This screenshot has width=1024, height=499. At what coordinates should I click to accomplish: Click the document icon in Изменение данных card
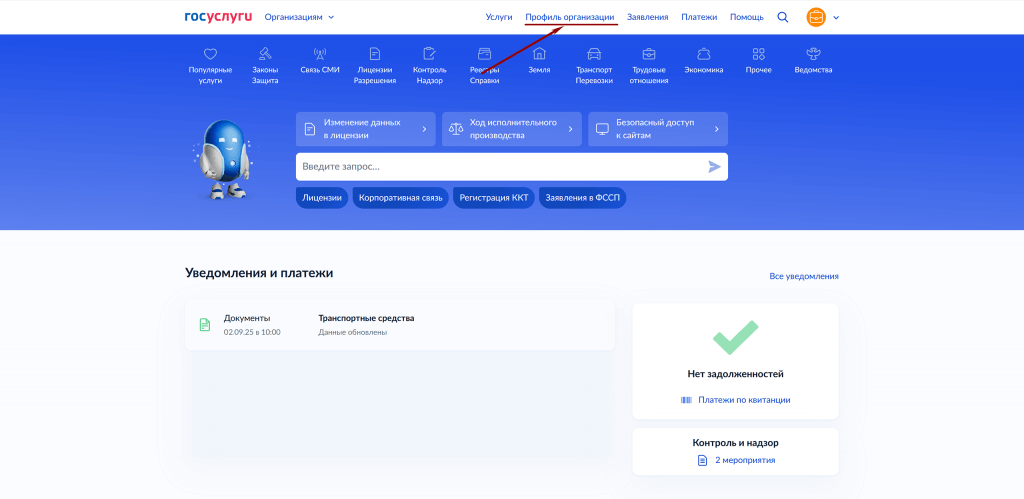click(x=310, y=129)
